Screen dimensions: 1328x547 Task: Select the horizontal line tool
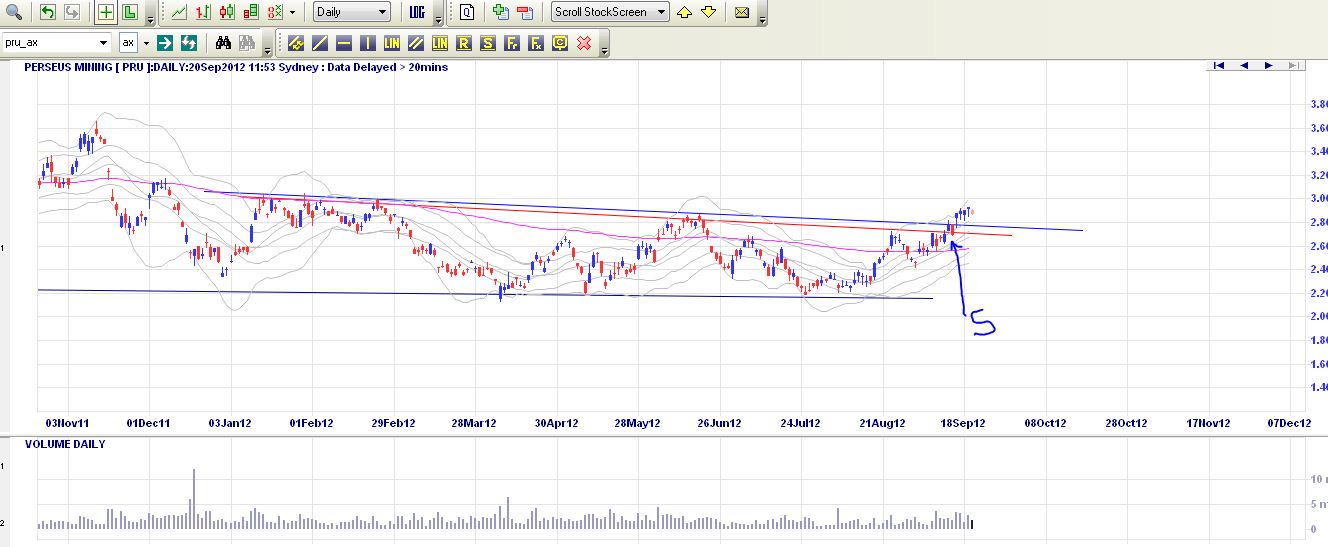344,43
